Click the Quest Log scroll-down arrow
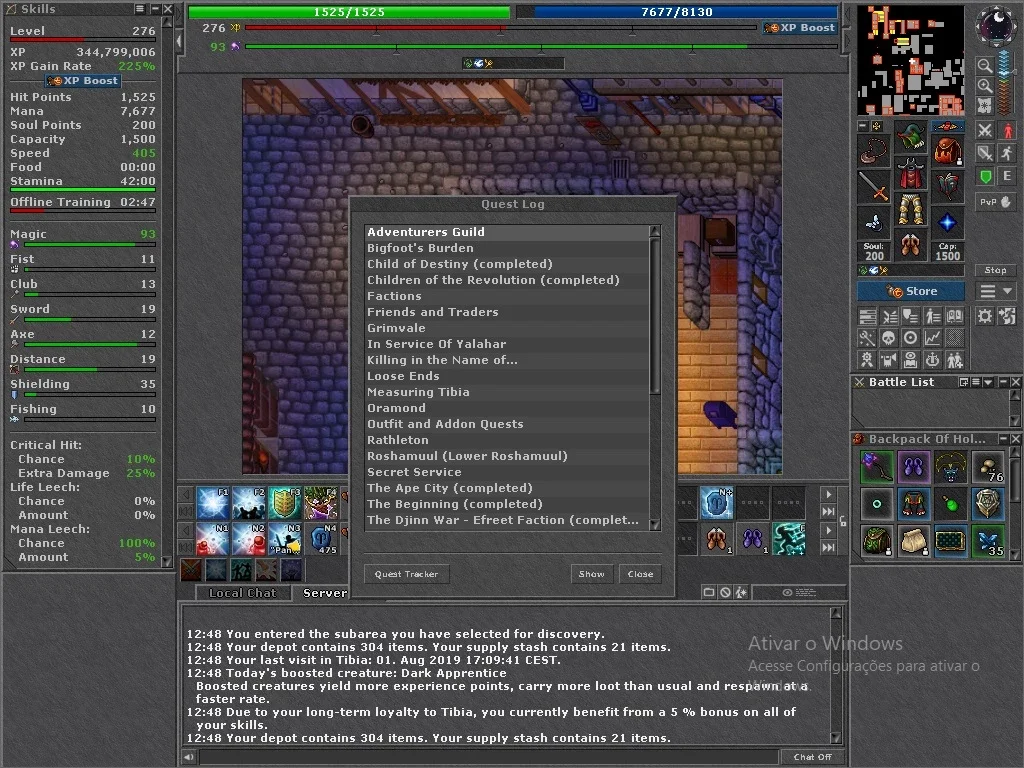This screenshot has height=768, width=1024. pyautogui.click(x=655, y=524)
